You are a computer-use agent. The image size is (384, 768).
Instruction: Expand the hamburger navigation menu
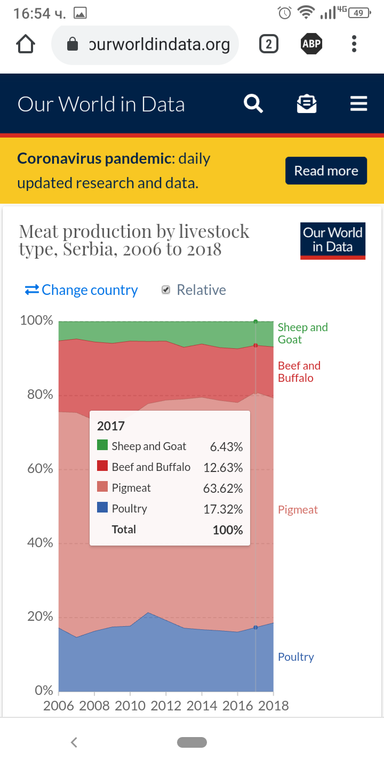tap(359, 104)
